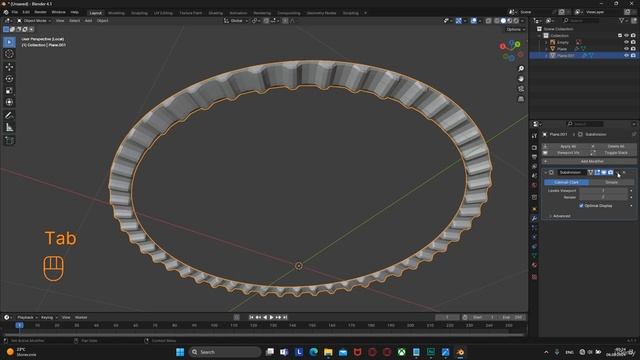Open the File menu
The height and width of the screenshot is (360, 640).
click(15, 12)
